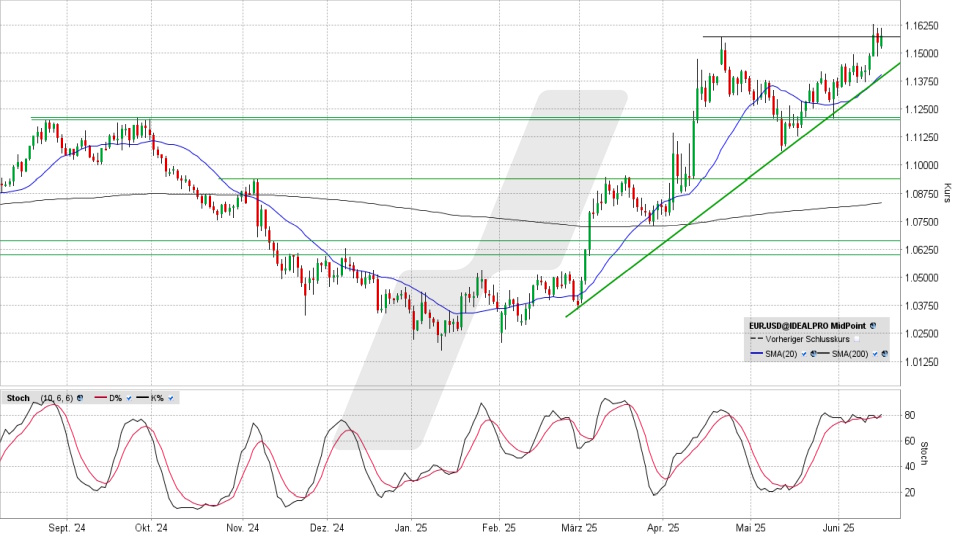Click the Sept. '24 date axis label

pos(67,528)
